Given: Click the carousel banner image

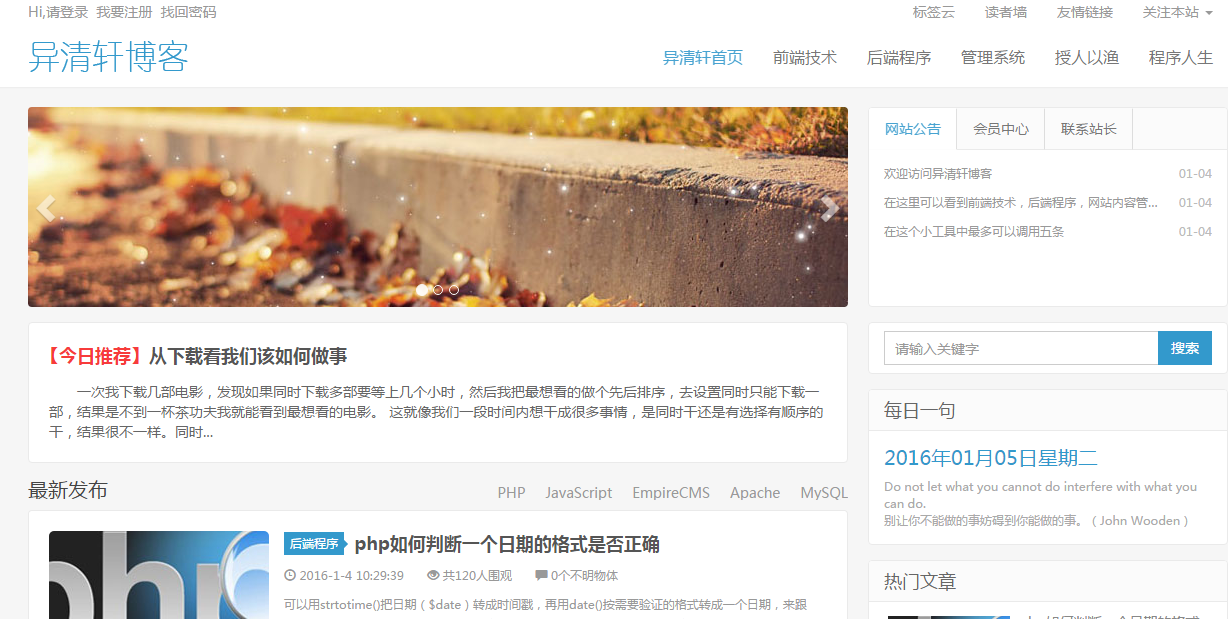Looking at the screenshot, I should click(438, 207).
